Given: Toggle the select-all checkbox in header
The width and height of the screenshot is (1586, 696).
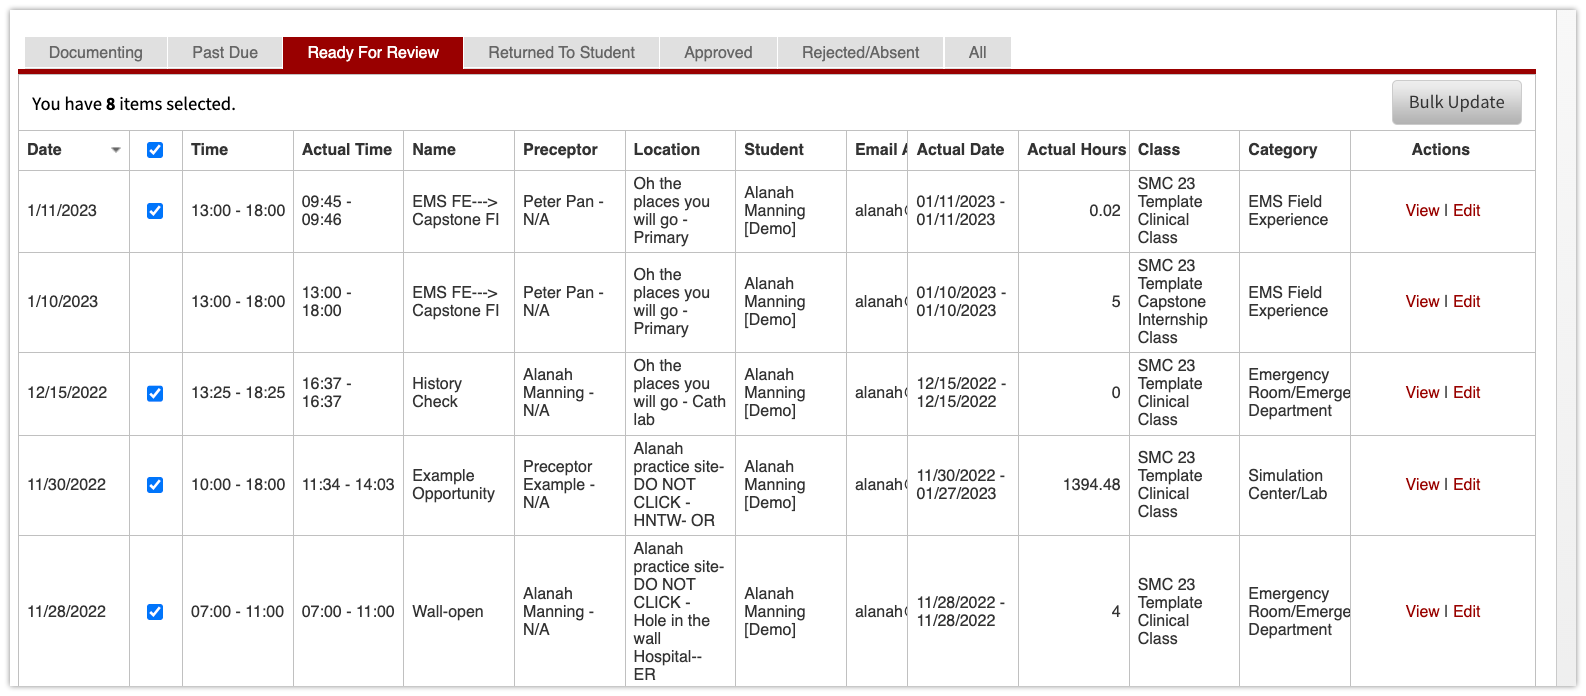Looking at the screenshot, I should click(155, 150).
